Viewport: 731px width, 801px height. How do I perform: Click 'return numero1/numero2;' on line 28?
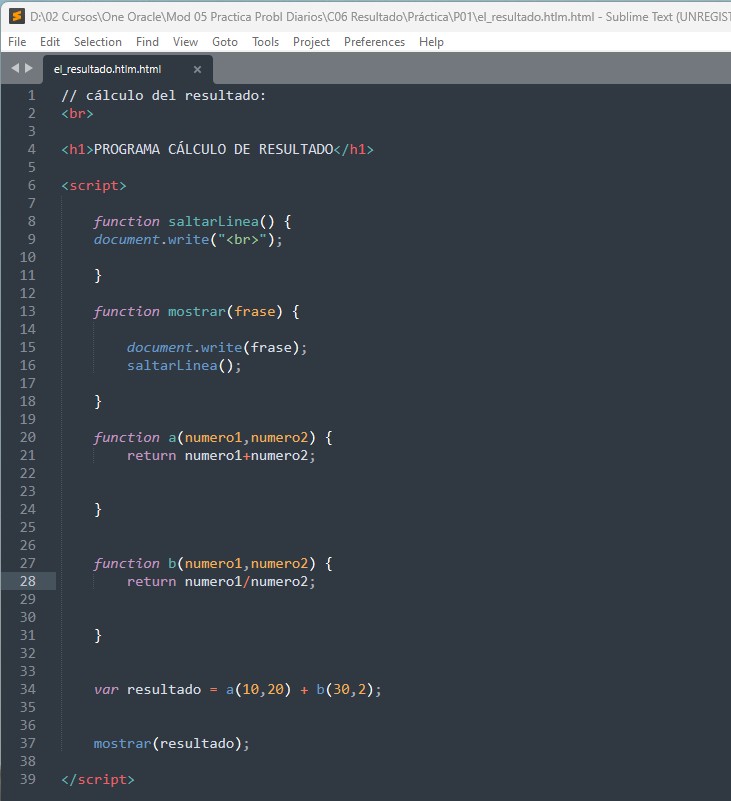[x=221, y=581]
